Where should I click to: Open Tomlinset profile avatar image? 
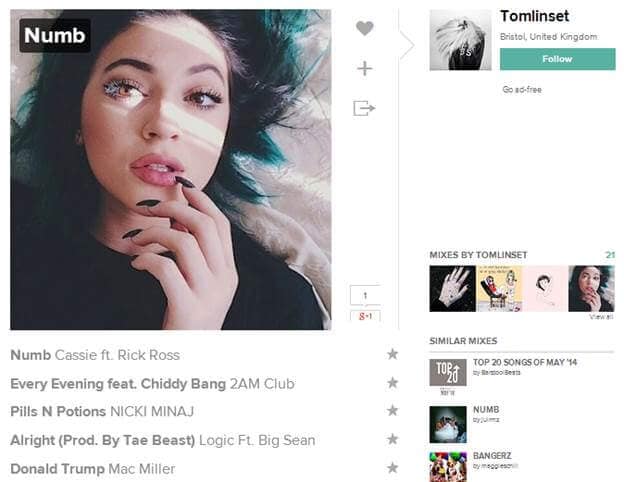click(460, 40)
